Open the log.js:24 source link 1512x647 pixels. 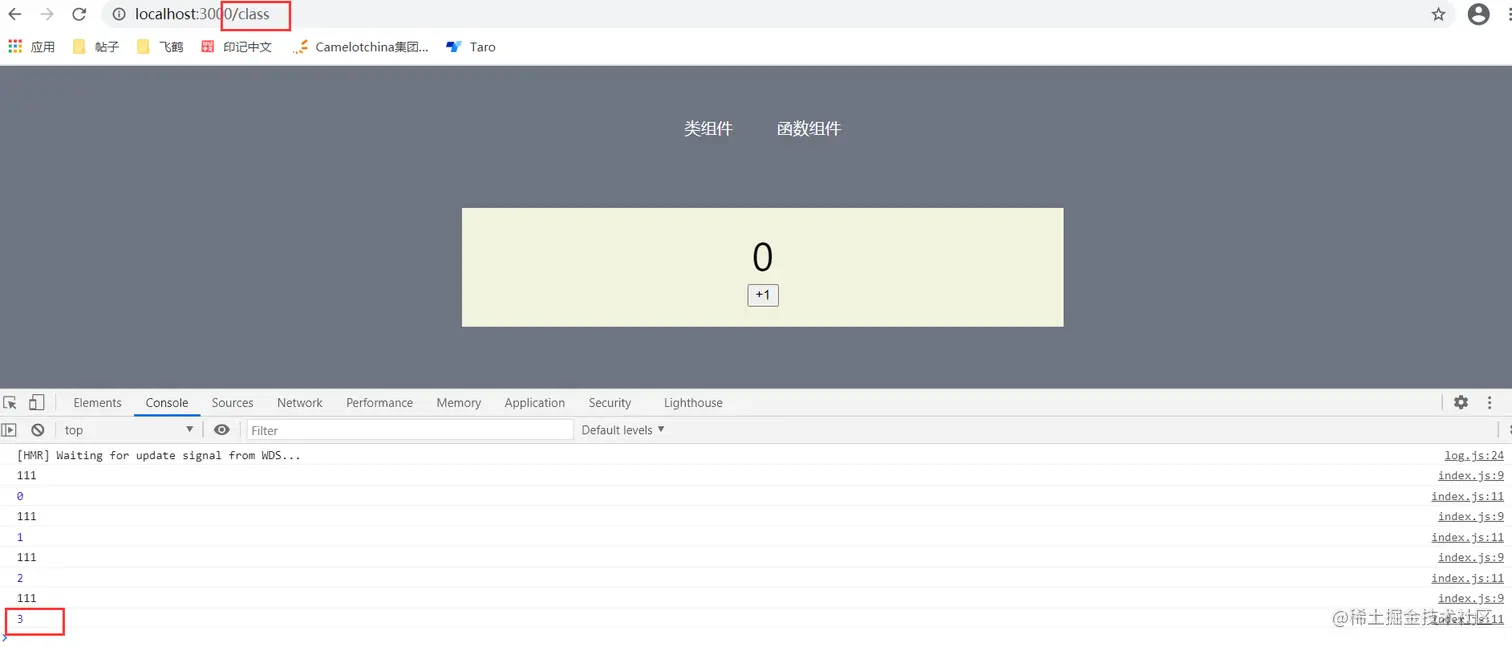[x=1474, y=455]
